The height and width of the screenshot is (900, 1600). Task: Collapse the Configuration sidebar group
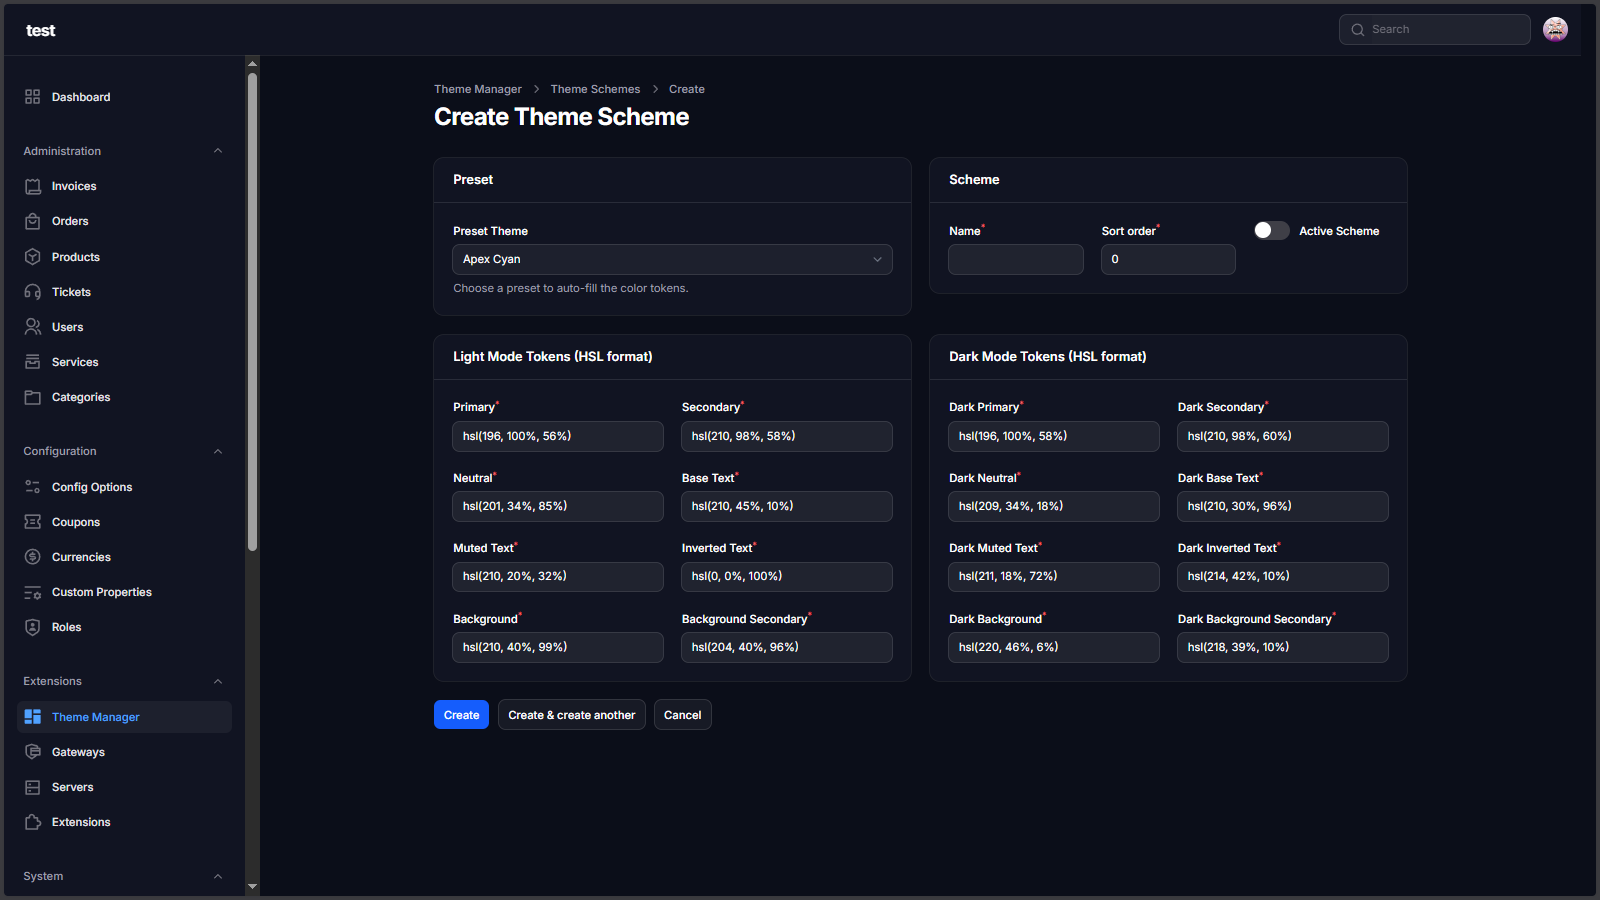click(x=218, y=451)
